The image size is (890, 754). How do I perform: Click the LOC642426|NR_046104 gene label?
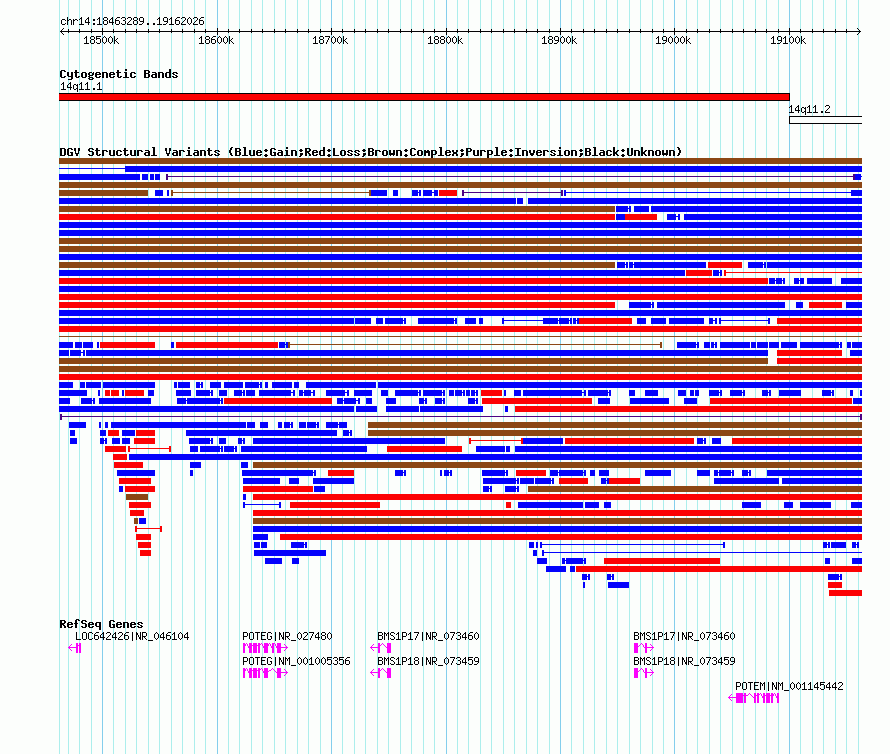click(x=132, y=636)
